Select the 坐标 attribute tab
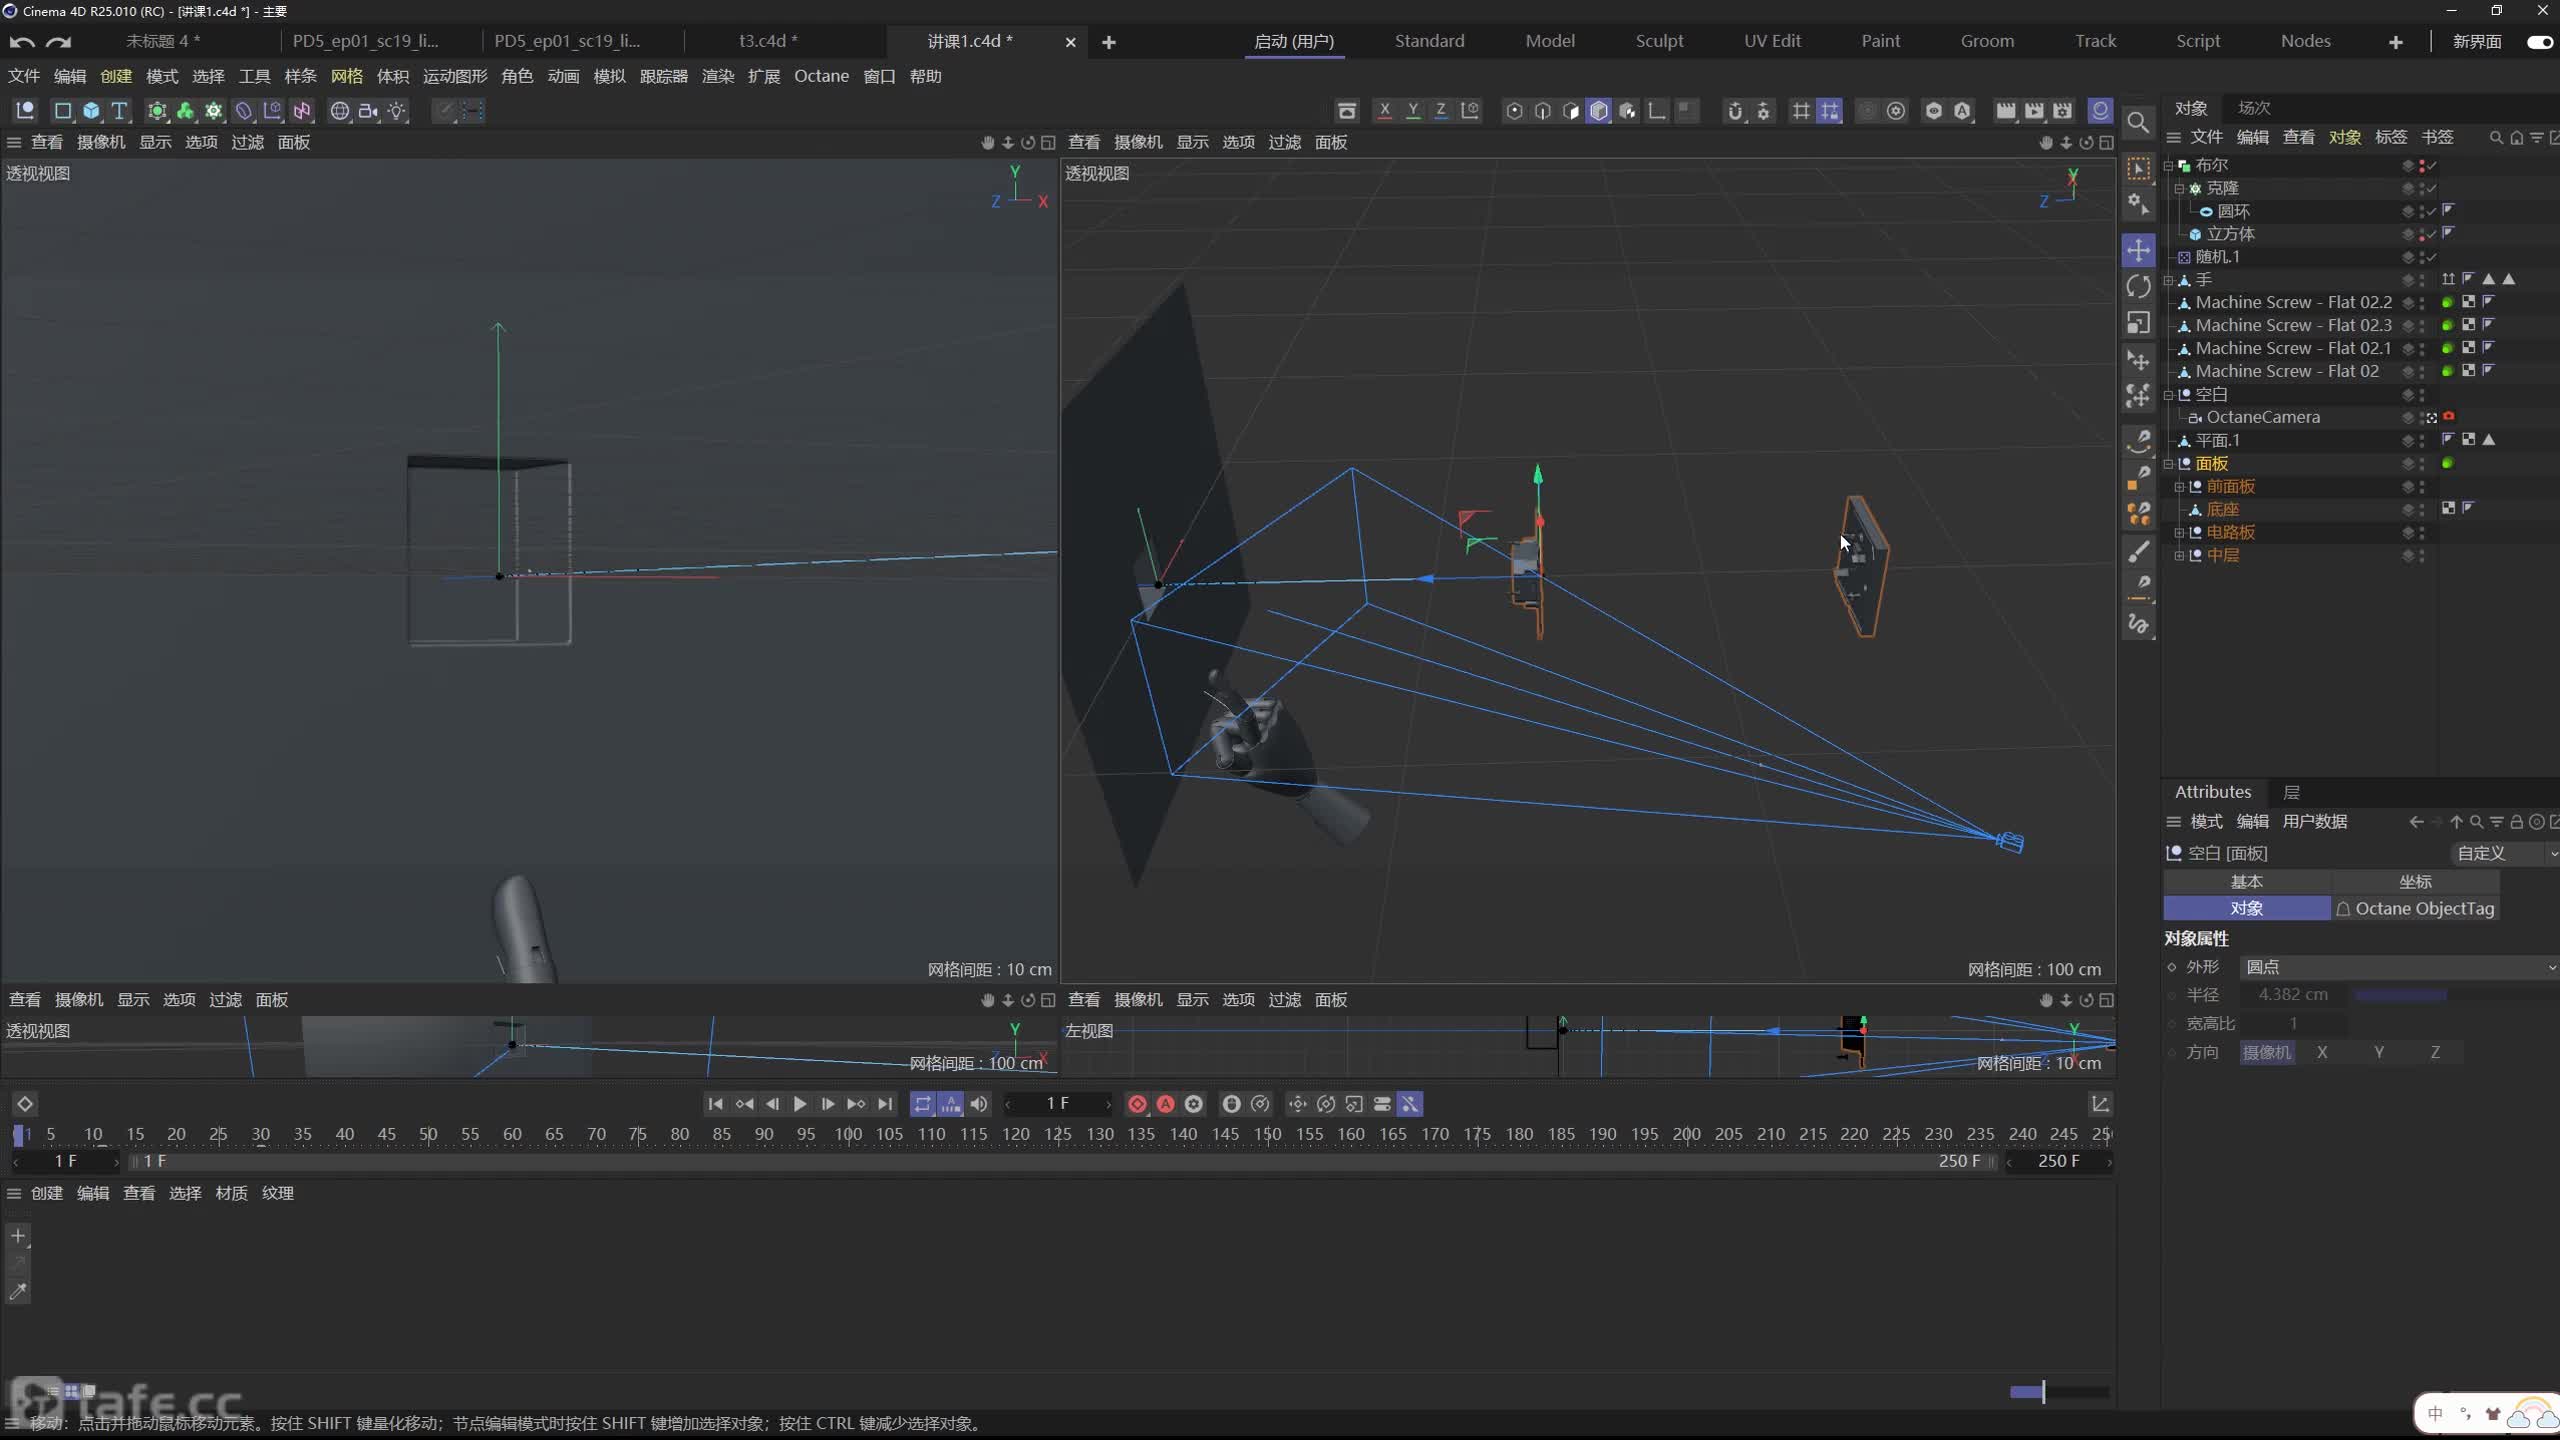Screen dimensions: 2560x1440 click(x=2415, y=881)
